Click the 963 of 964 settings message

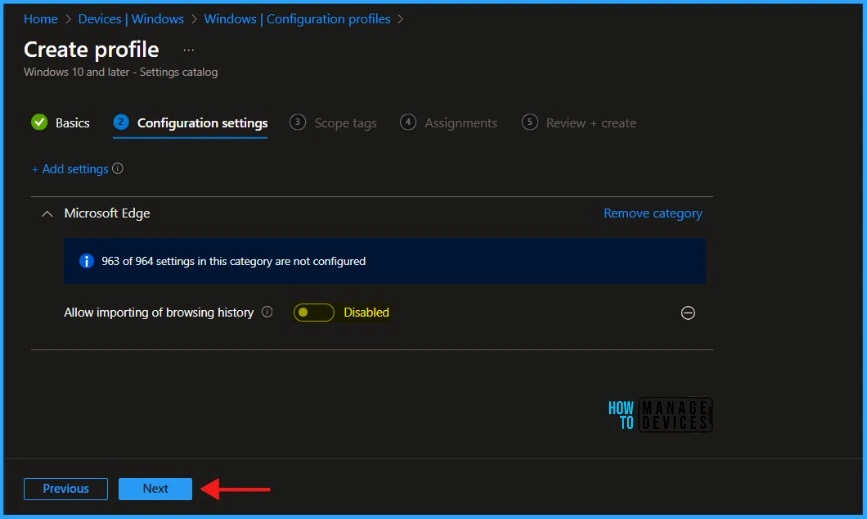(x=233, y=261)
